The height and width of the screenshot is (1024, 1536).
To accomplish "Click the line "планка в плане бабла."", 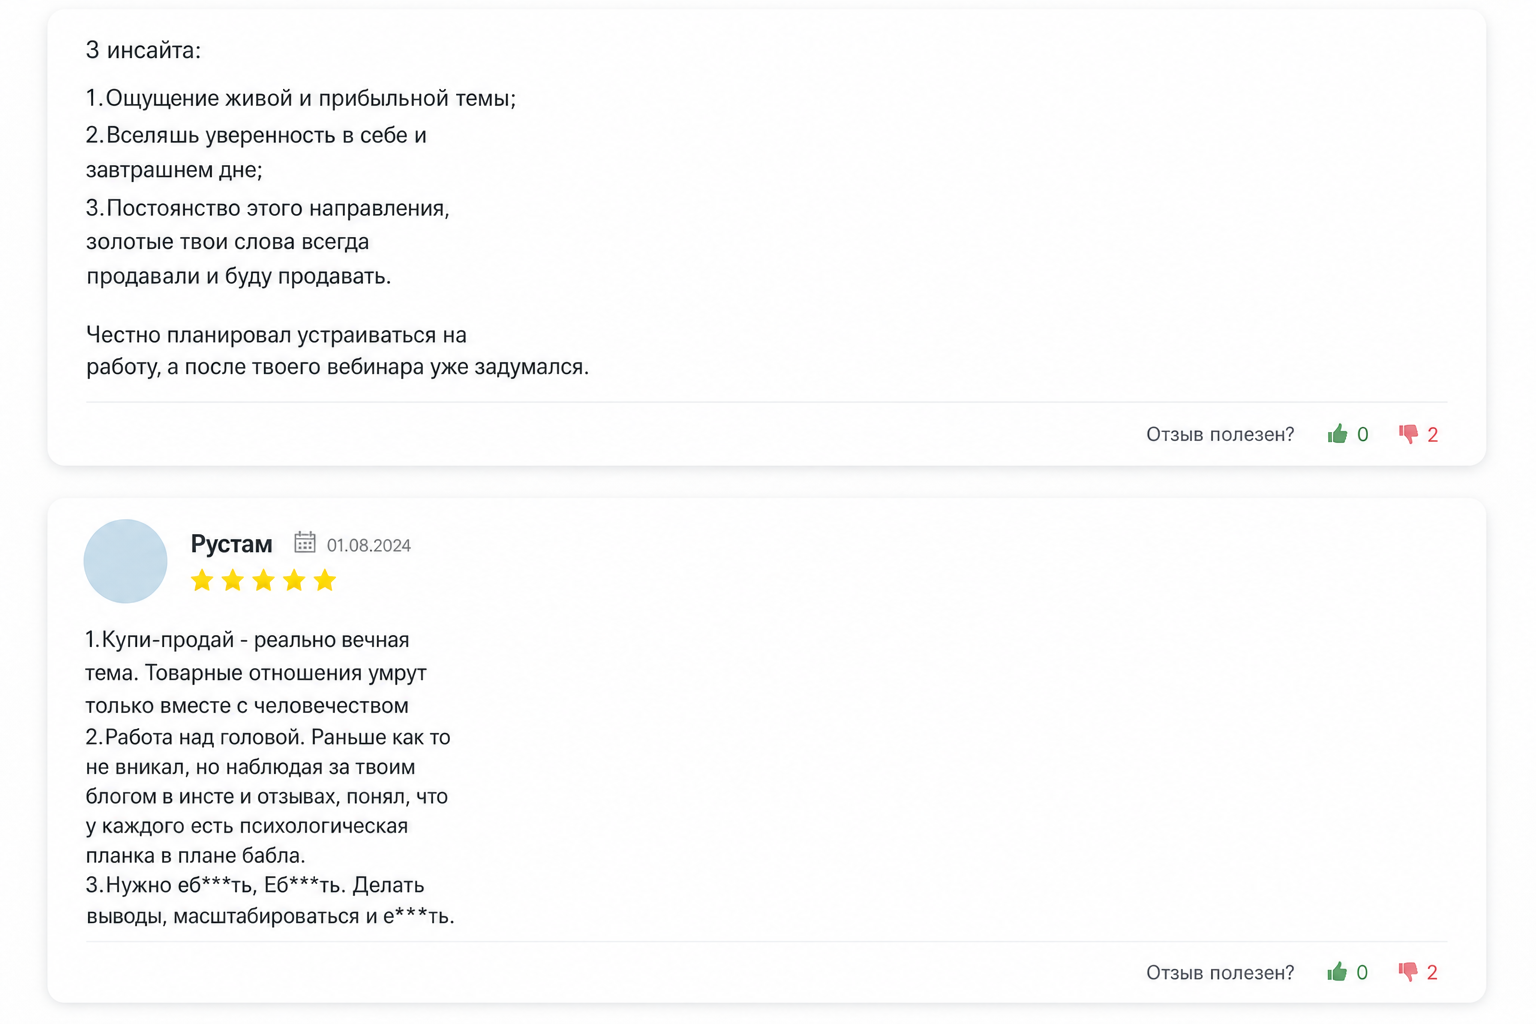I will pyautogui.click(x=196, y=855).
